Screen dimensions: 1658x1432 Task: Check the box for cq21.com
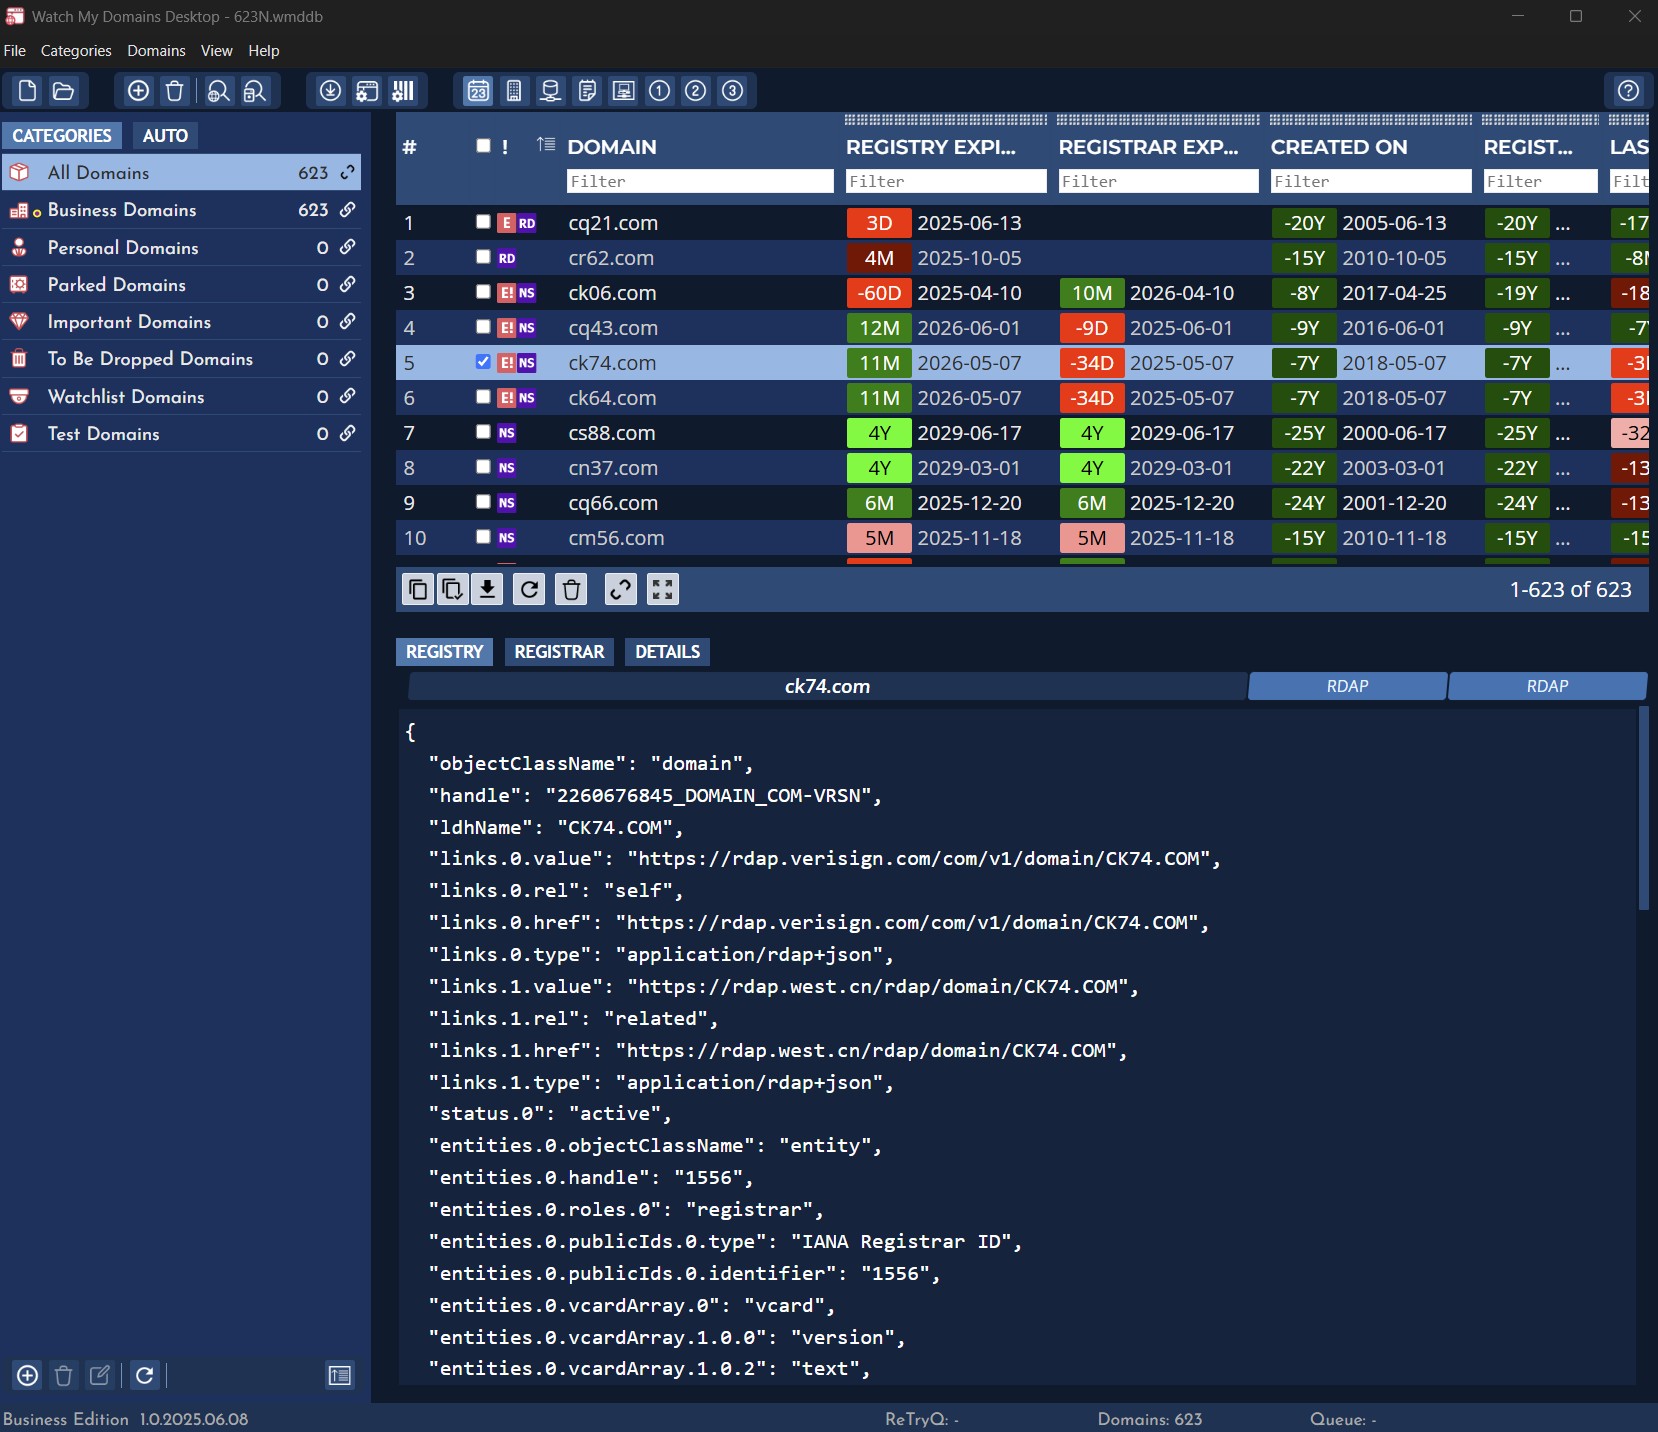point(483,222)
